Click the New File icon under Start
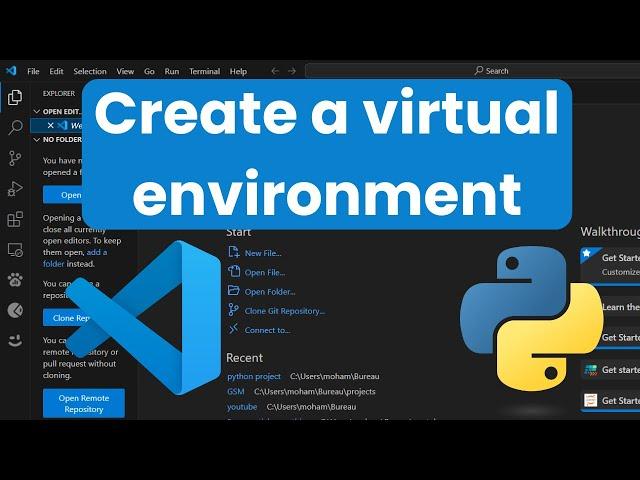 [233, 252]
